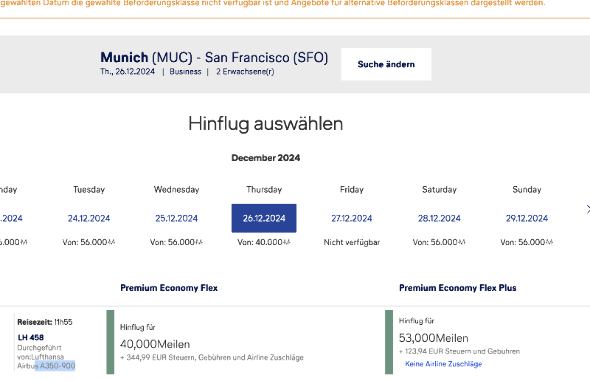Show next week with right arrow
The width and height of the screenshot is (590, 380).
coord(587,210)
